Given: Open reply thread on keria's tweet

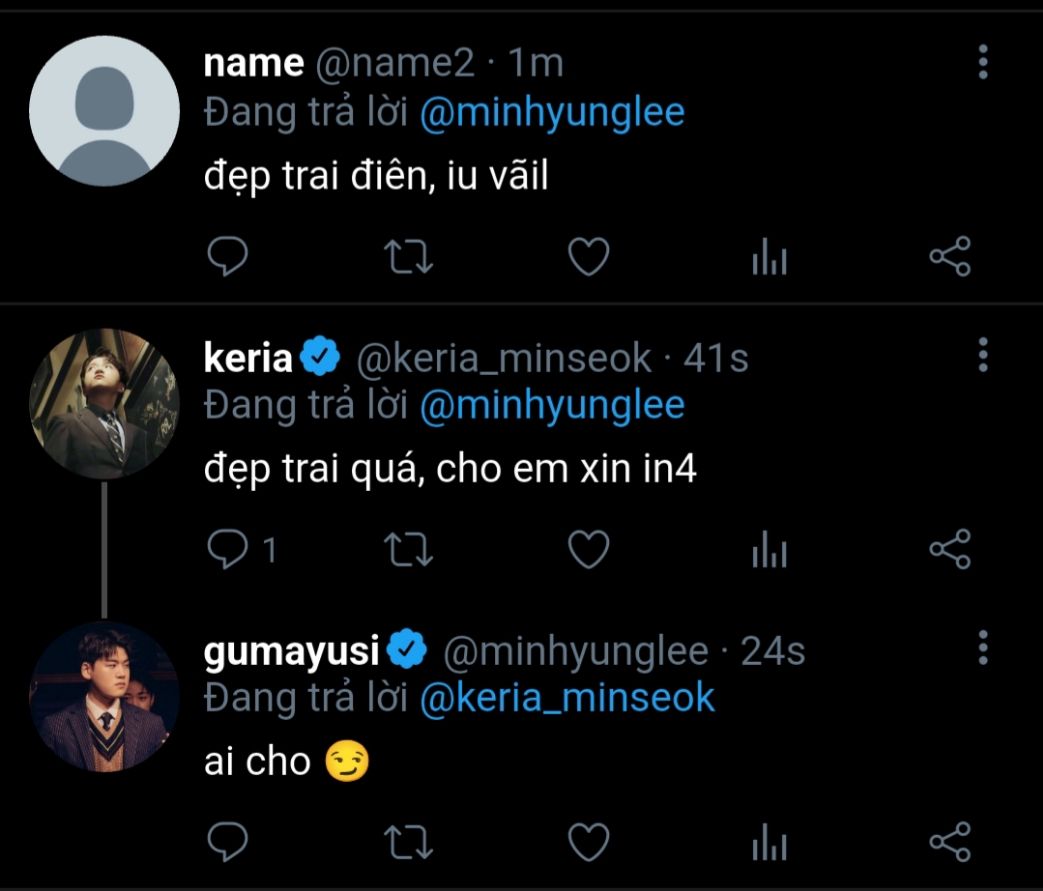Looking at the screenshot, I should tap(228, 549).
